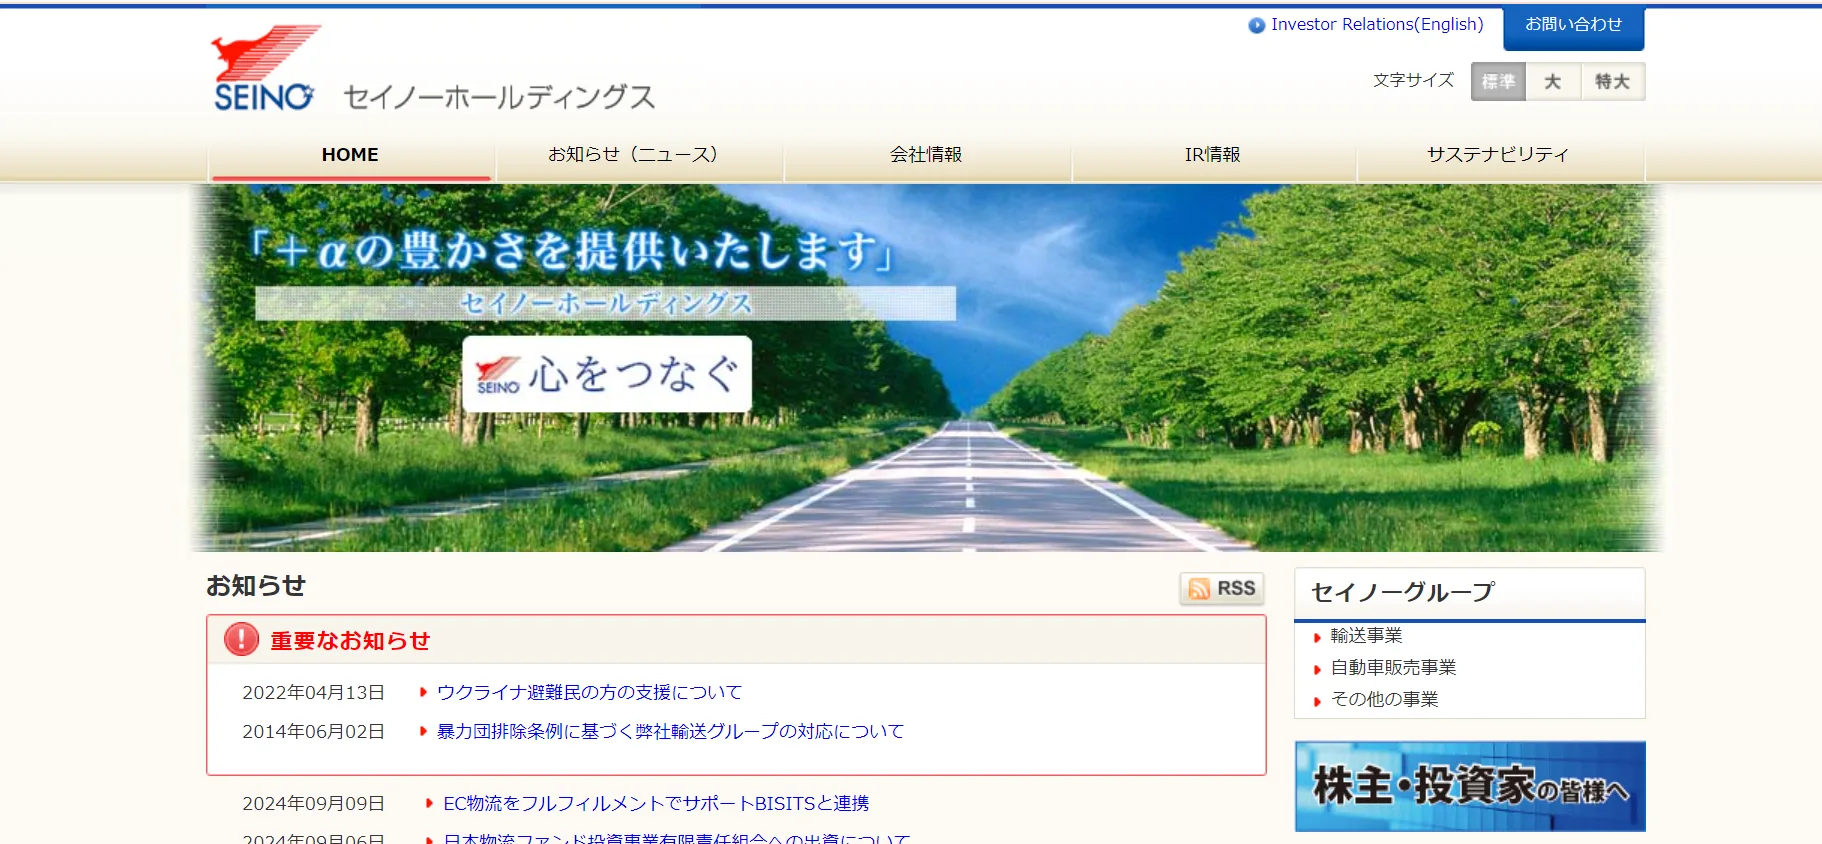
Task: Click the date 2014年06月02日
Action: [x=313, y=731]
